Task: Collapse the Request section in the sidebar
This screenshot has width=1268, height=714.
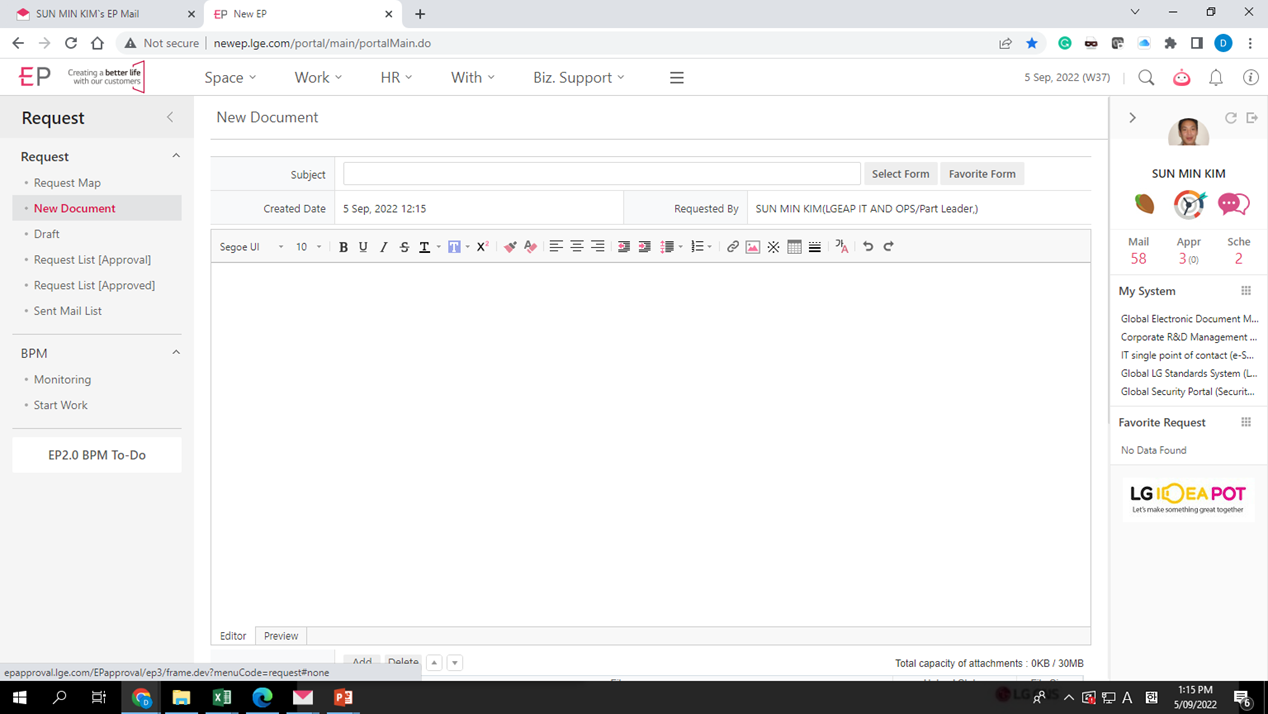Action: (176, 156)
